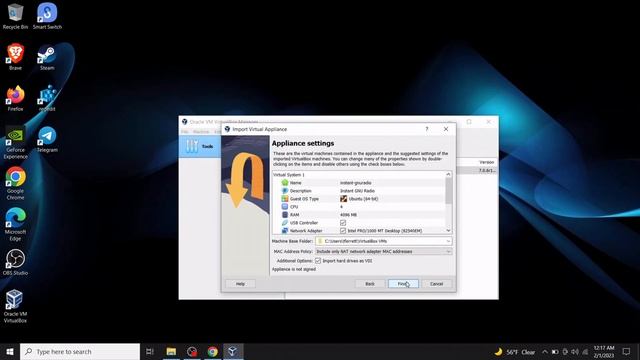The image size is (640, 360).
Task: Select the instant-gnuradio name value
Action: (356, 183)
